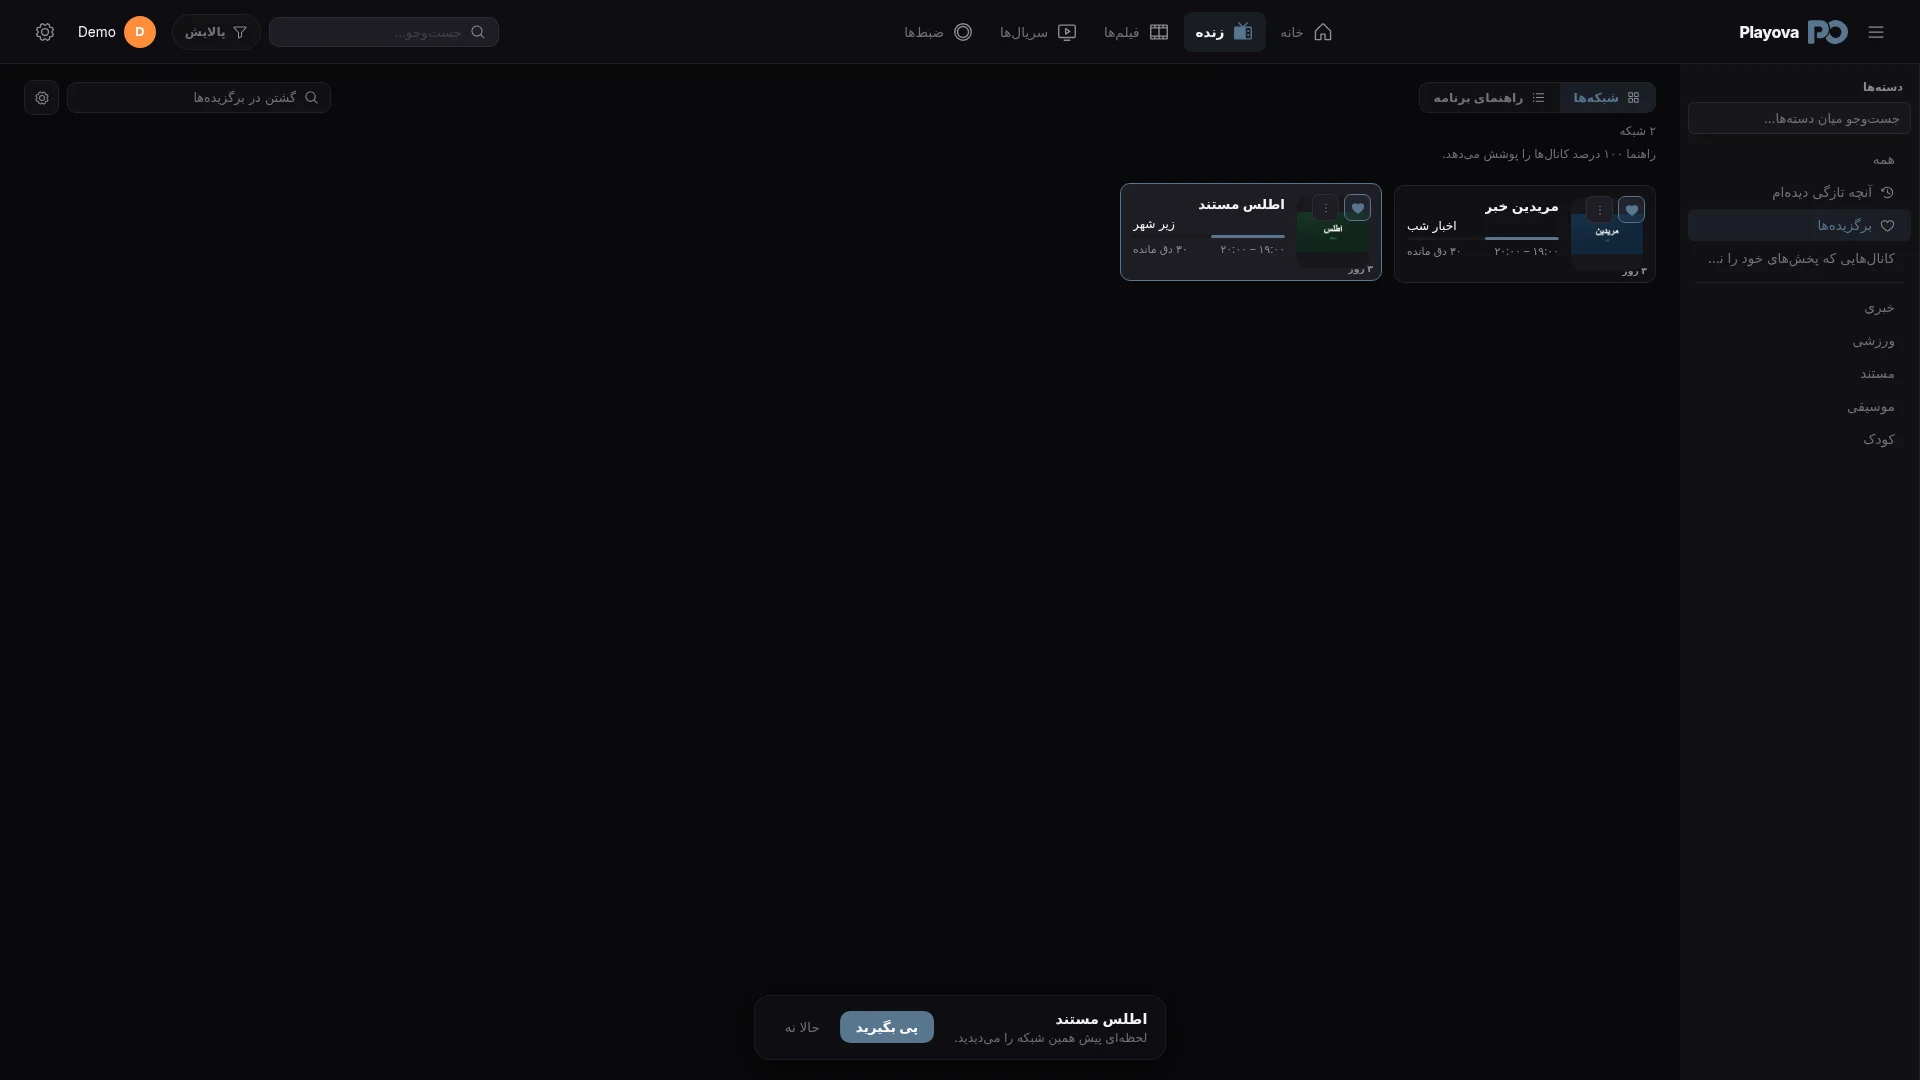The image size is (1920, 1080).
Task: Select the خبری news category
Action: pos(1799,307)
